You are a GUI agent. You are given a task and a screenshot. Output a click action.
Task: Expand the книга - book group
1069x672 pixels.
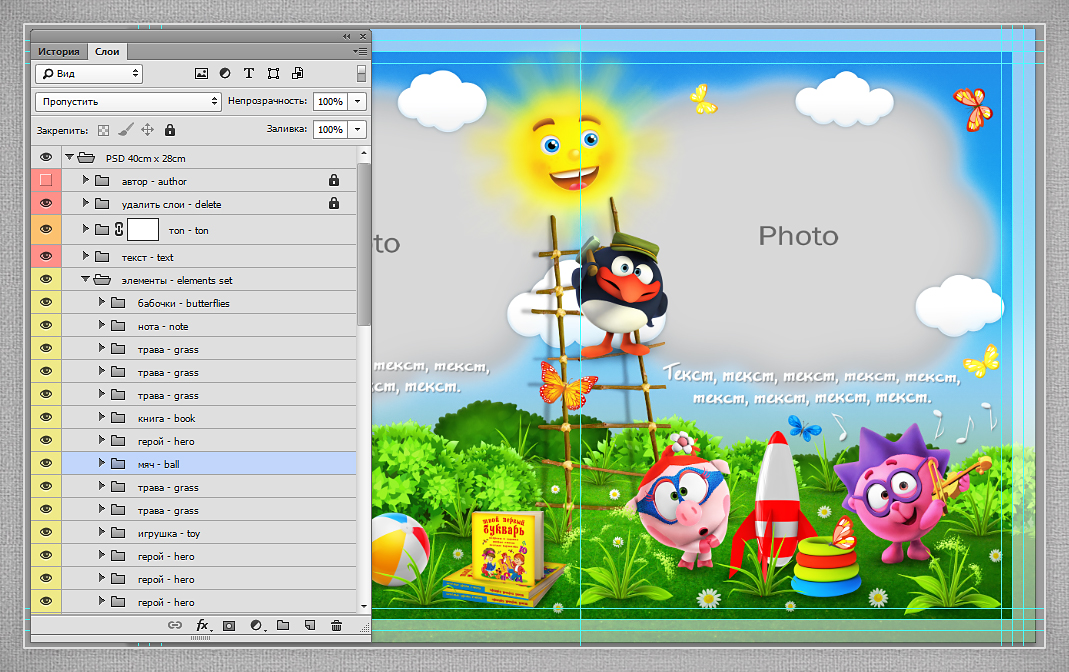coord(102,416)
